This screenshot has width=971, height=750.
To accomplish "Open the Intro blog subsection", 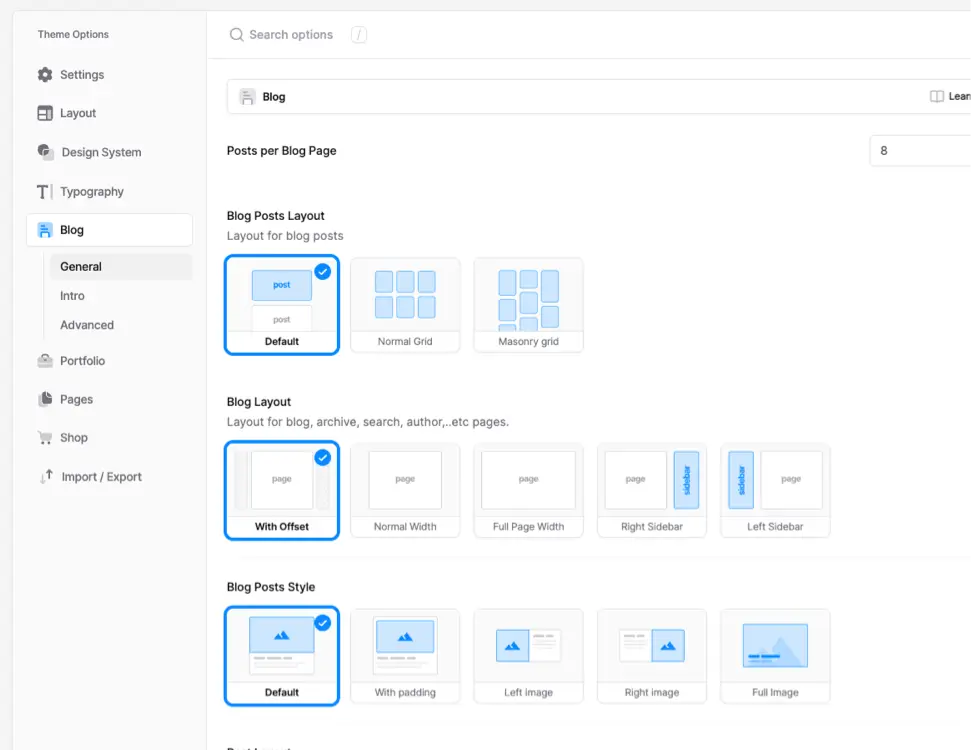I will [72, 296].
